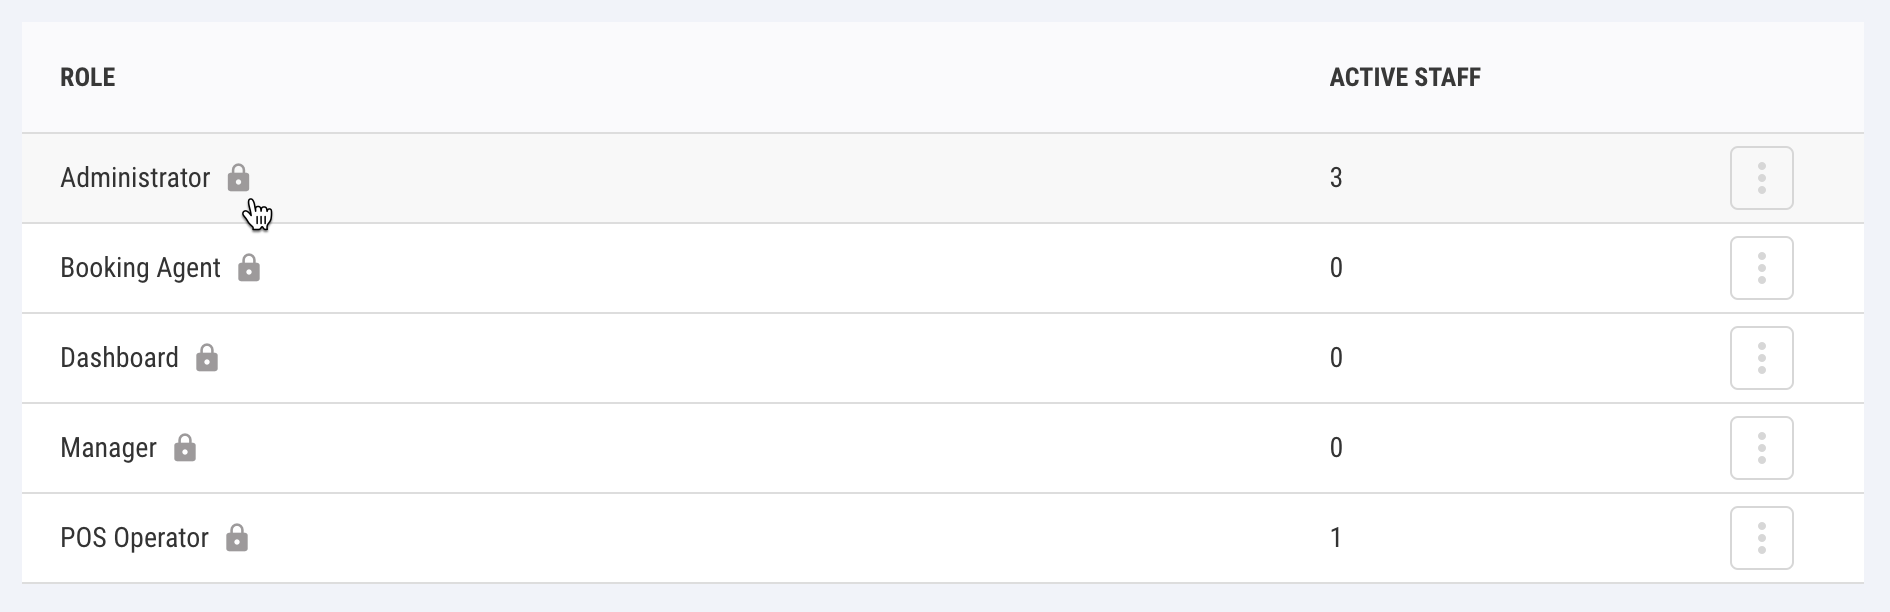Open the three-dot menu for Manager
The width and height of the screenshot is (1890, 612).
(x=1762, y=448)
